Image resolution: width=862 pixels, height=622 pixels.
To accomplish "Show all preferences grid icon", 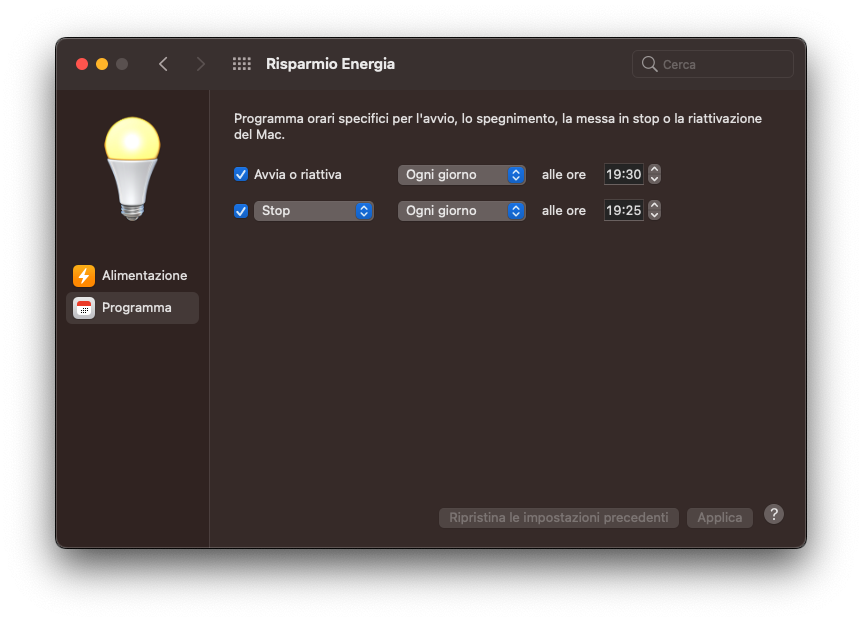I will [242, 64].
